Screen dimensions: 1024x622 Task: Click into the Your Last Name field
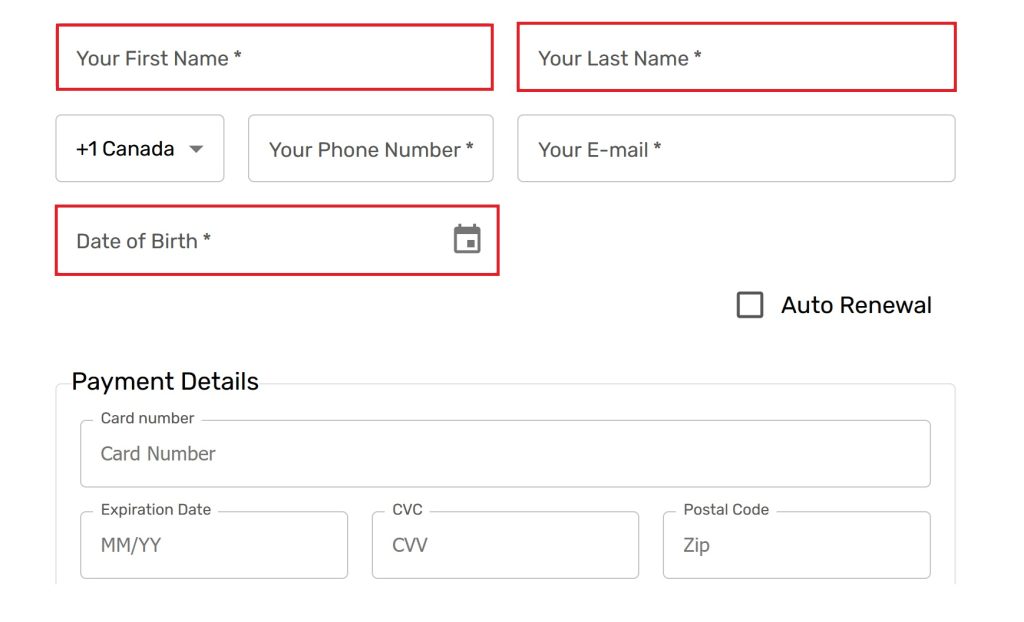click(736, 58)
